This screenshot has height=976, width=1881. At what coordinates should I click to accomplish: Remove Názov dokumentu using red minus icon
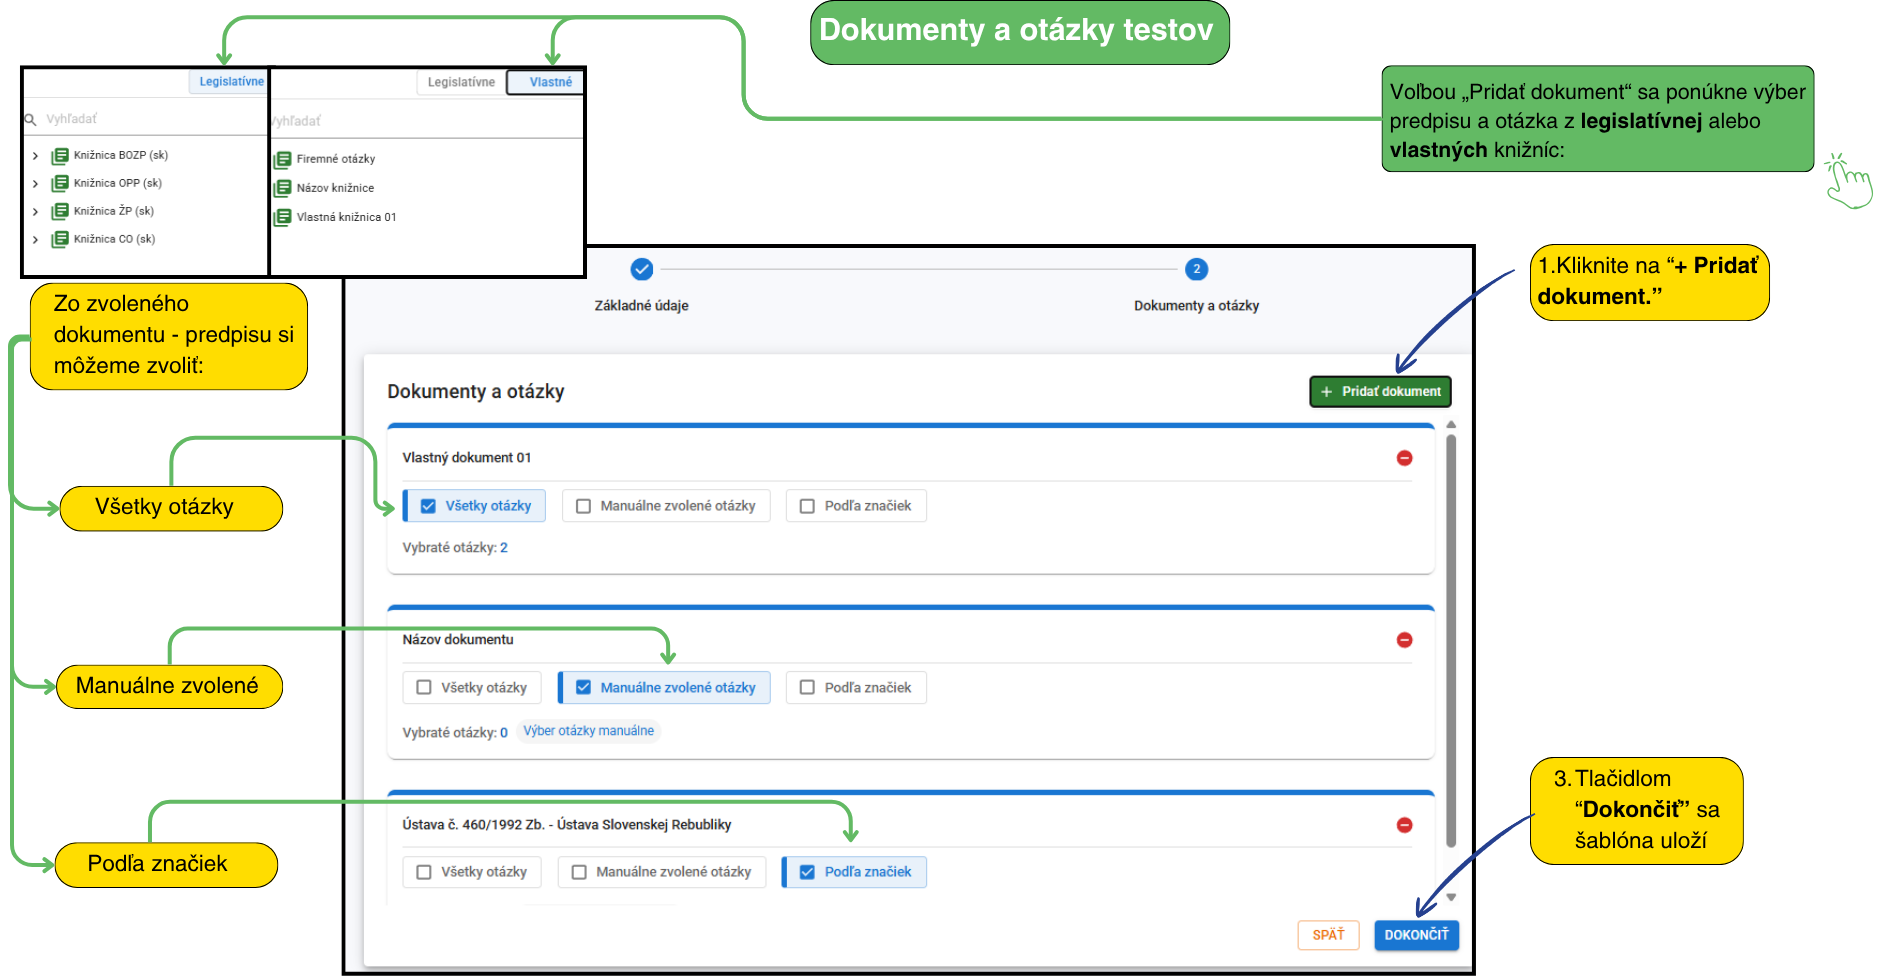click(1404, 640)
